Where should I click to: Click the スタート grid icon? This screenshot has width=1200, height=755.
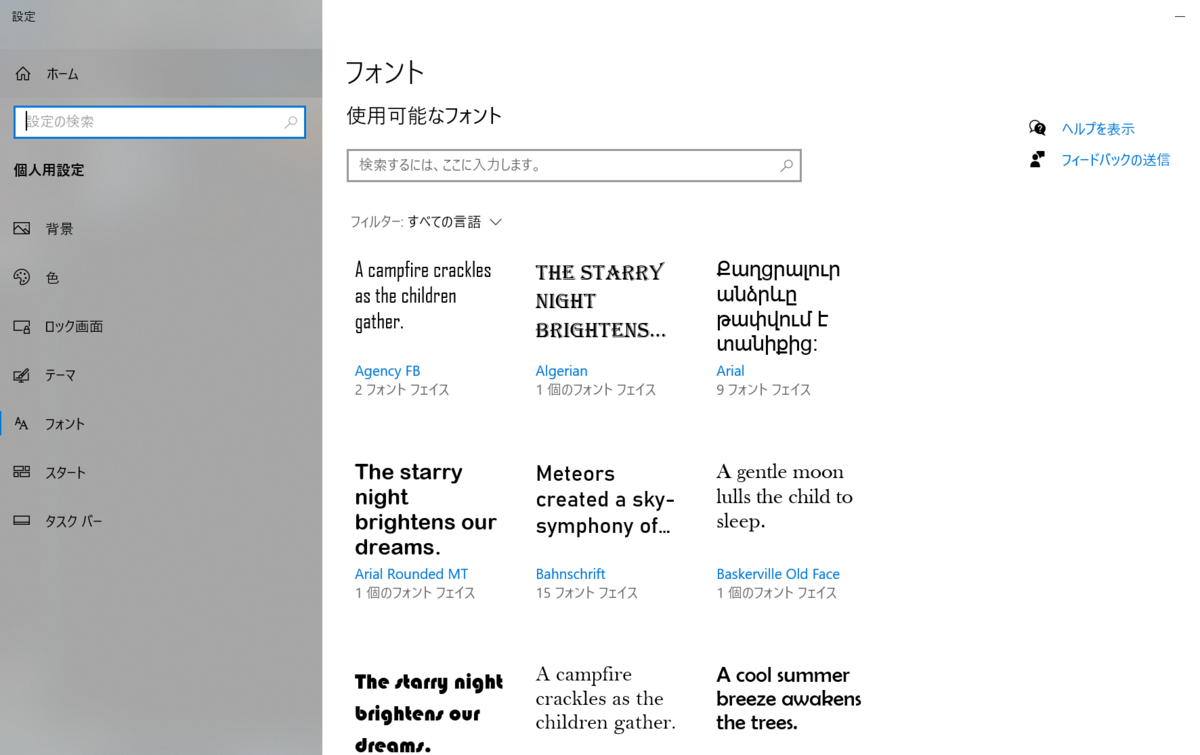coord(22,472)
